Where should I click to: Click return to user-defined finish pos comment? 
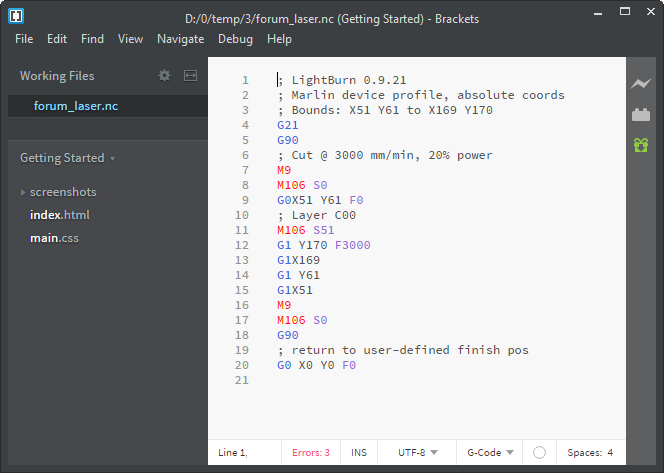[x=403, y=350]
